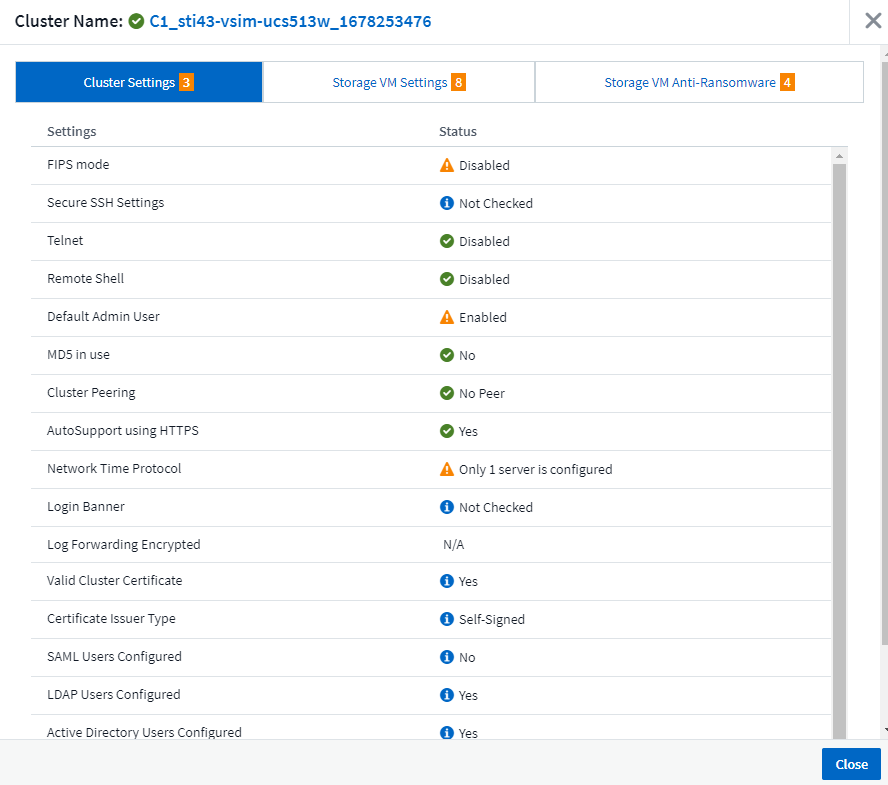
Task: Dismiss the dialog with the X button
Action: click(x=872, y=21)
